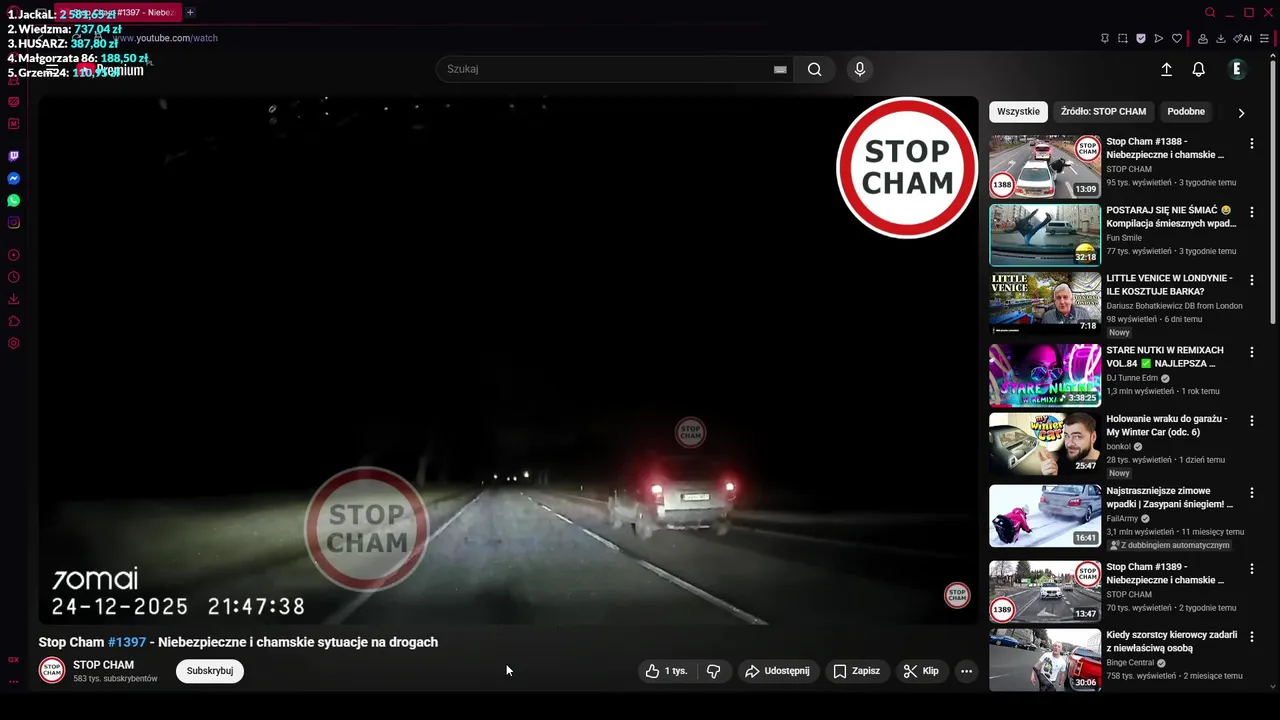
Task: Open History clock icon in sidebar
Action: pos(14,277)
